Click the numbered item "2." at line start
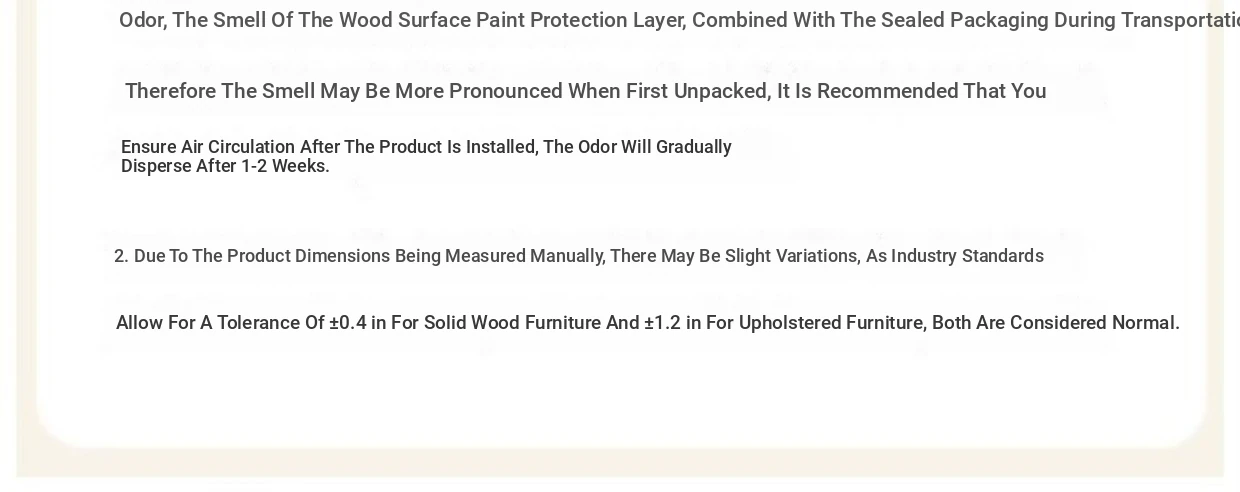 (121, 256)
